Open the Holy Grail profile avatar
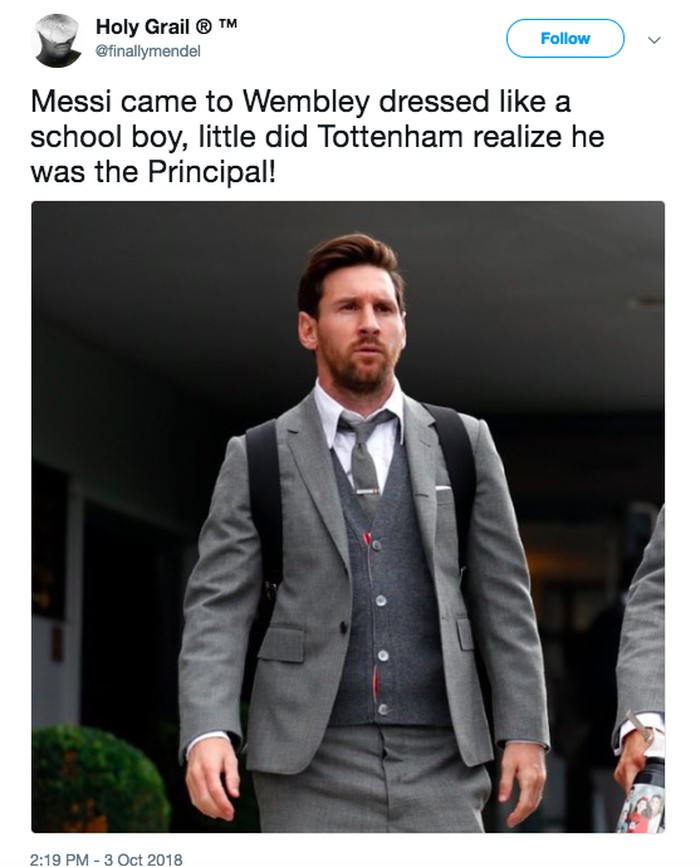Screen dimensions: 700x867 (58, 40)
